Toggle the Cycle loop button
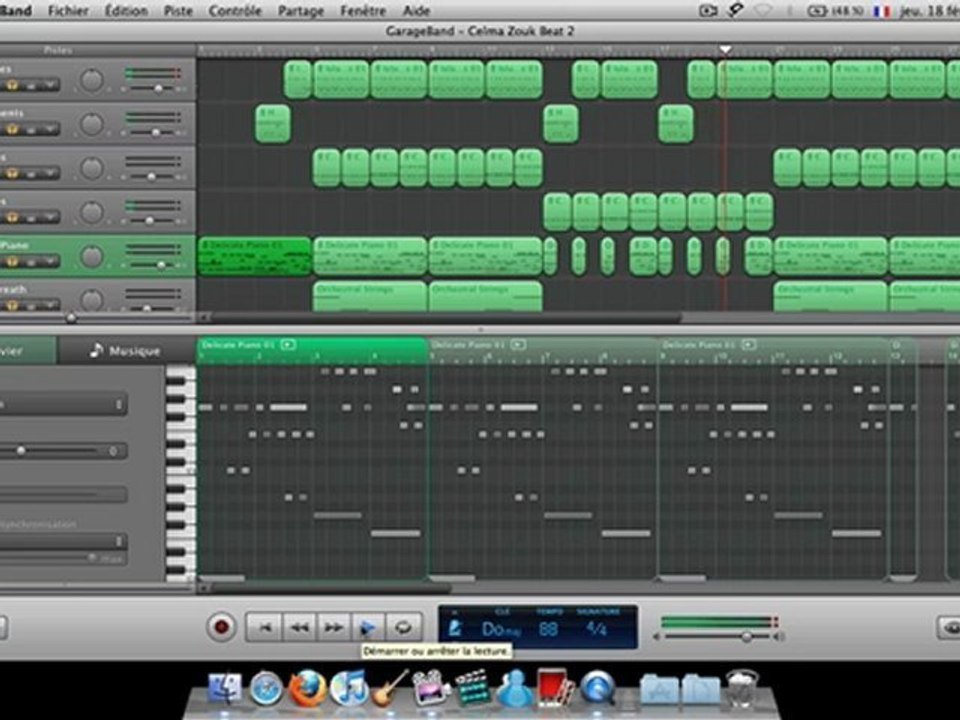 pyautogui.click(x=403, y=628)
